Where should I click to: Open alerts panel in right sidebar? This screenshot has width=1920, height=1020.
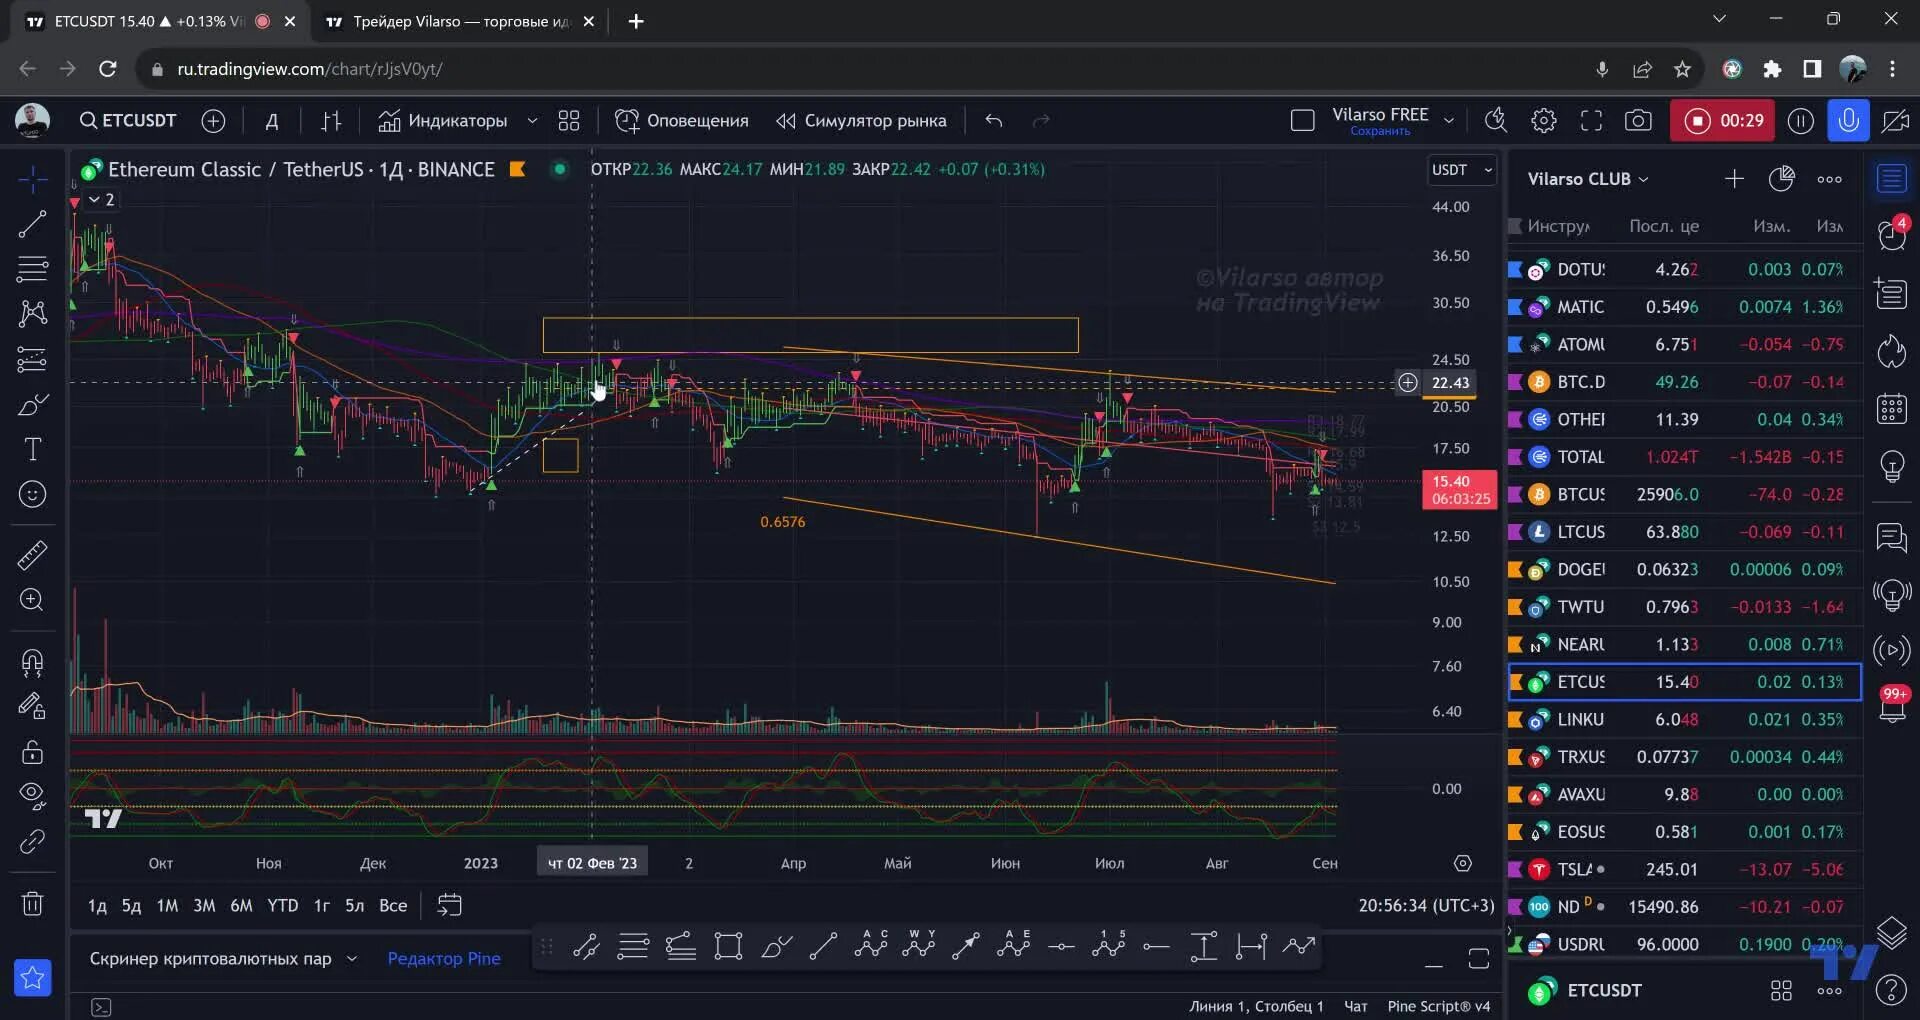tap(1891, 235)
